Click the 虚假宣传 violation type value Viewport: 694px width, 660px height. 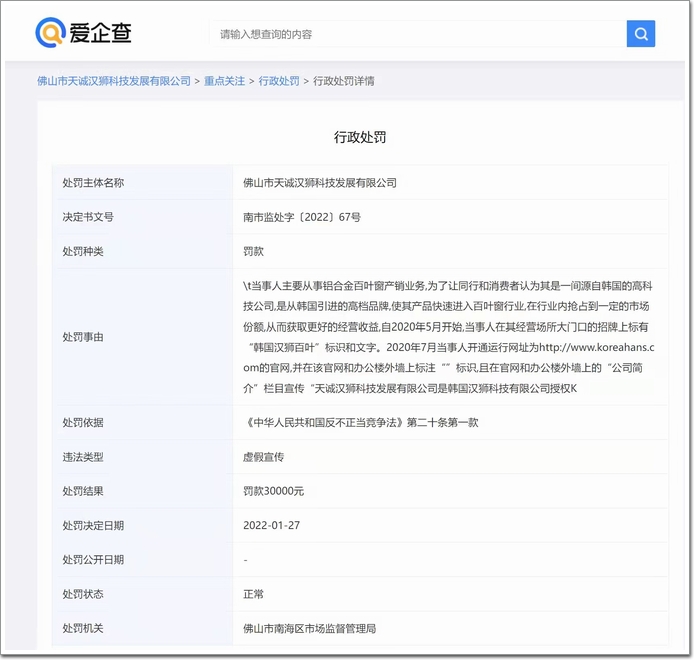[x=266, y=457]
